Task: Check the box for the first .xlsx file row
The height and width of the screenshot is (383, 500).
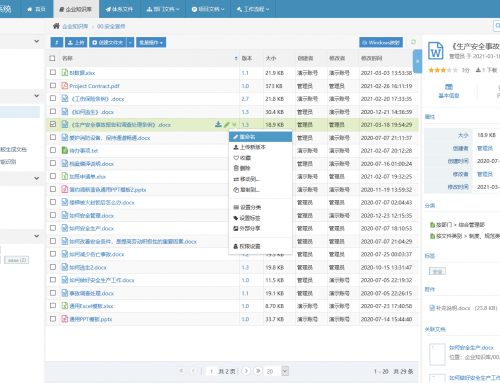Action: pyautogui.click(x=53, y=72)
